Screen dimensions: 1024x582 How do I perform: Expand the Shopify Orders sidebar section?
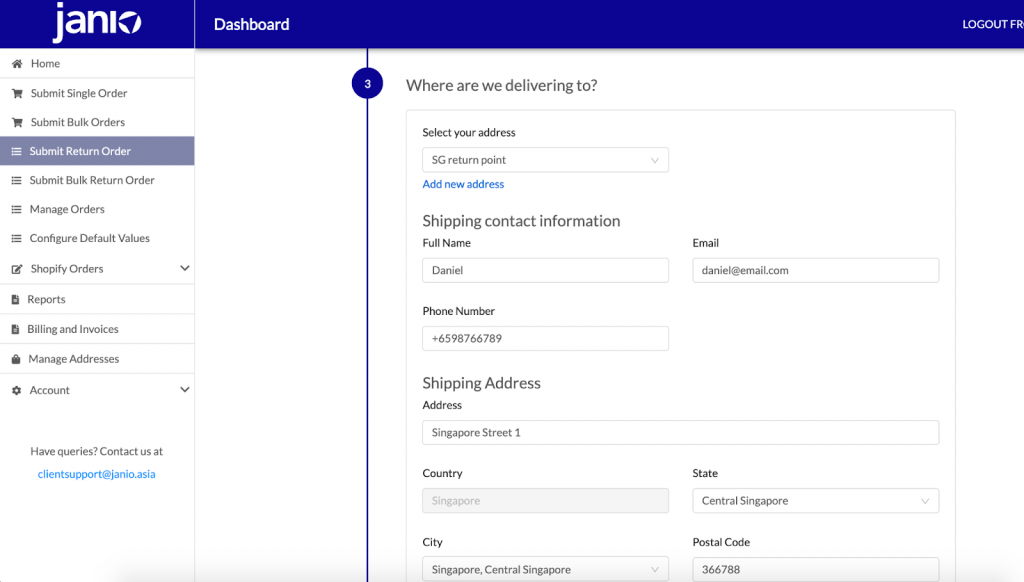(184, 268)
